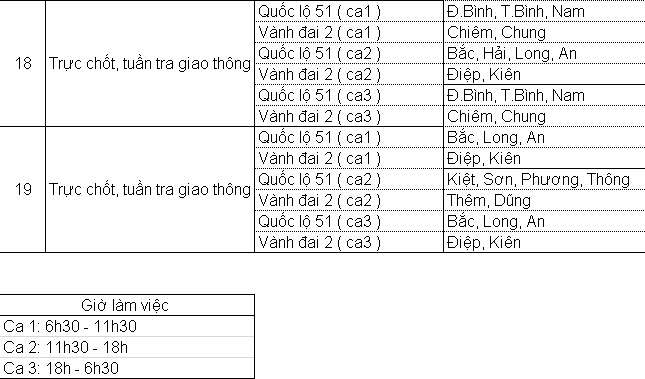Select the cell containing number 18
The height and width of the screenshot is (379, 645).
(x=23, y=63)
